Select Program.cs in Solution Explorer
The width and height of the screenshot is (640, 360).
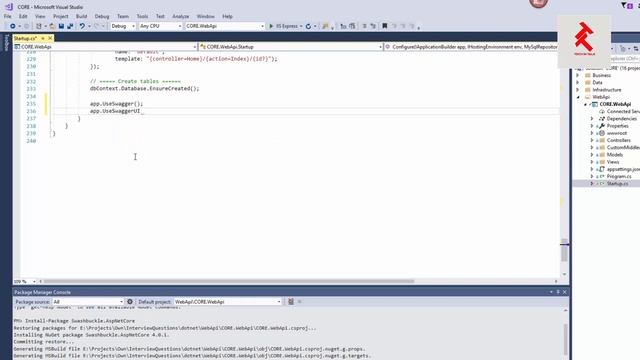pos(619,176)
